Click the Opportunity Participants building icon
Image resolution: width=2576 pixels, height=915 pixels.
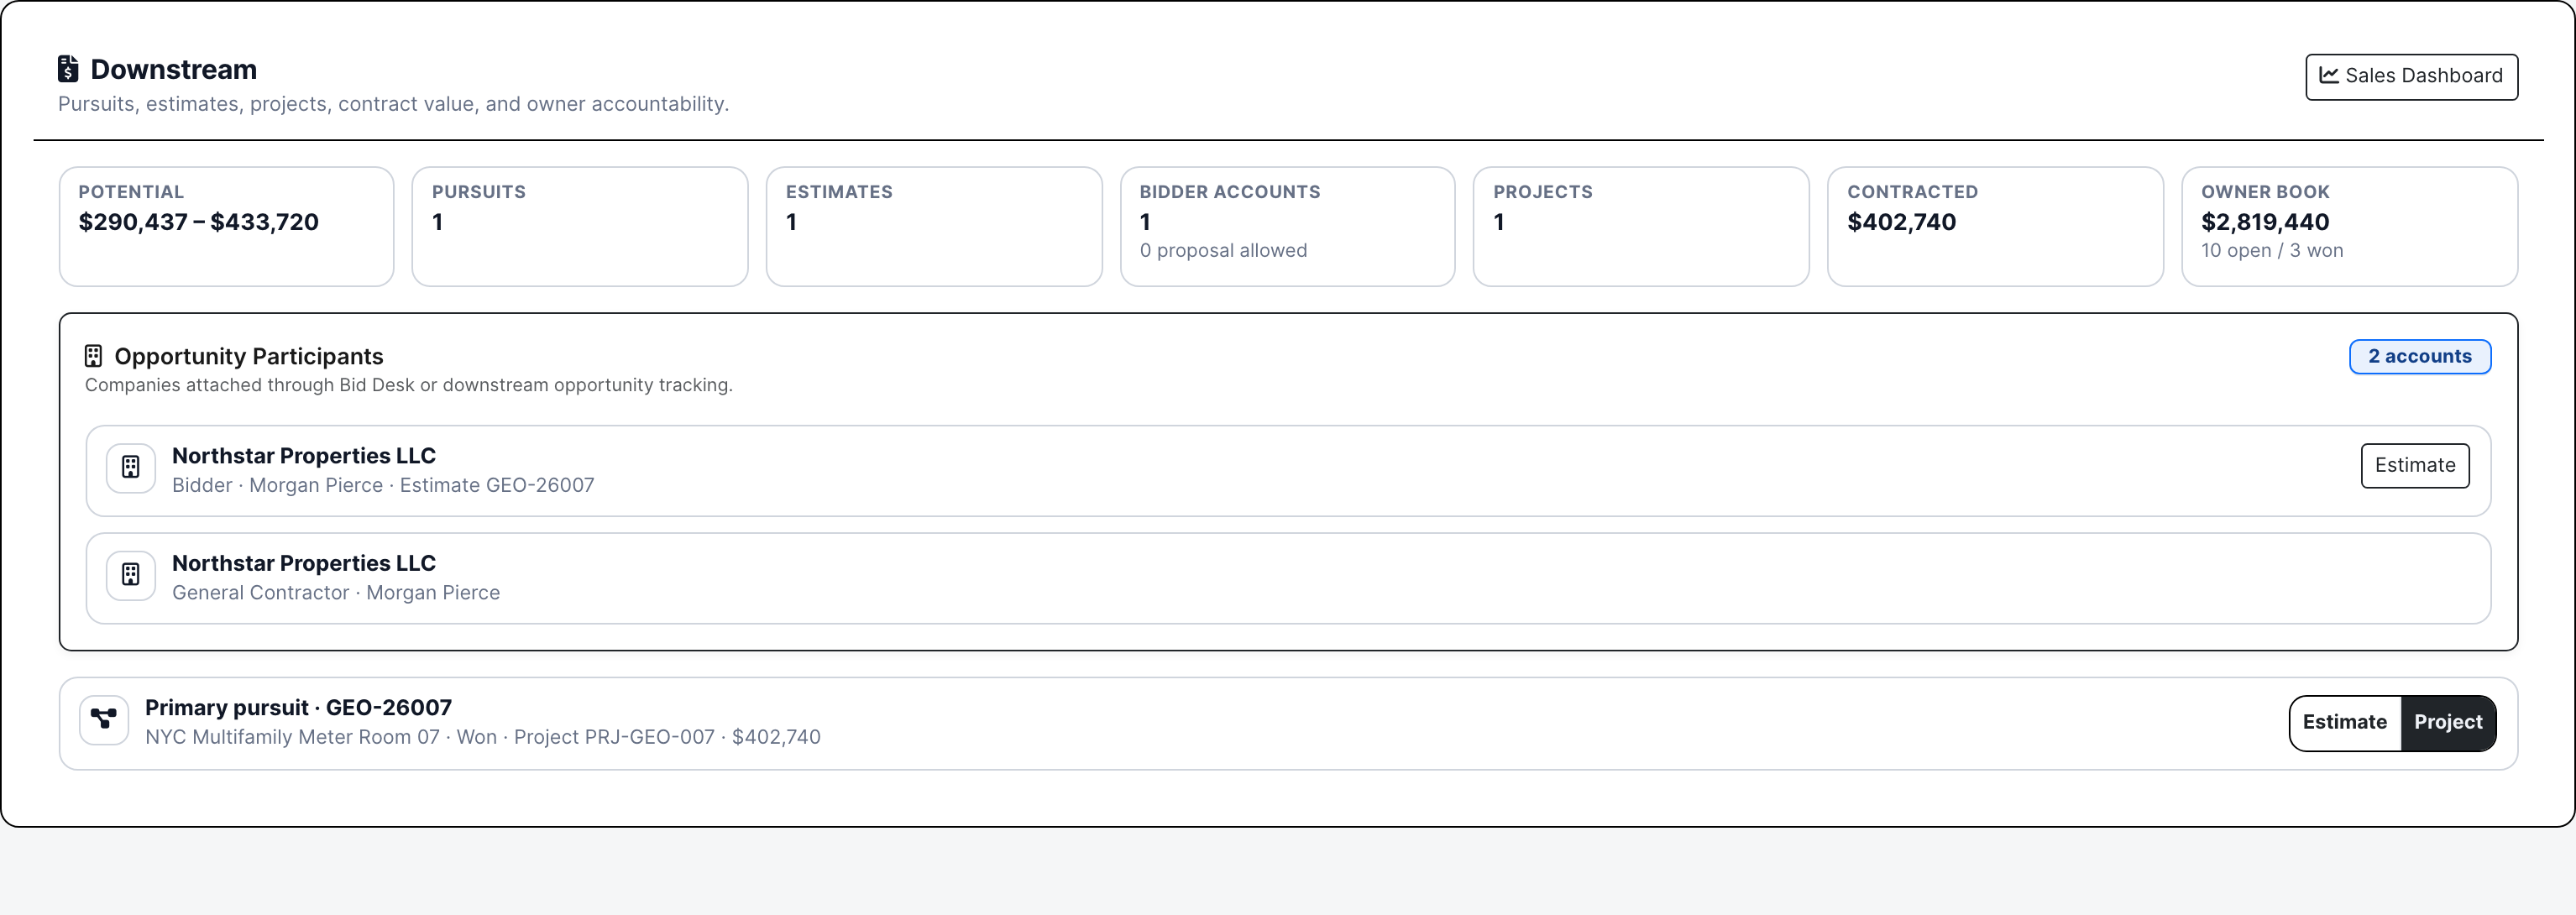93,356
